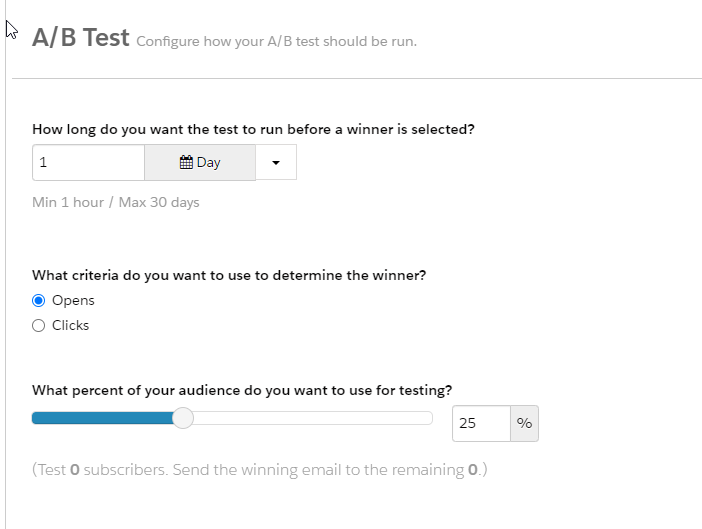The height and width of the screenshot is (529, 702).
Task: Click the "A/B Test" heading
Action: pos(81,38)
